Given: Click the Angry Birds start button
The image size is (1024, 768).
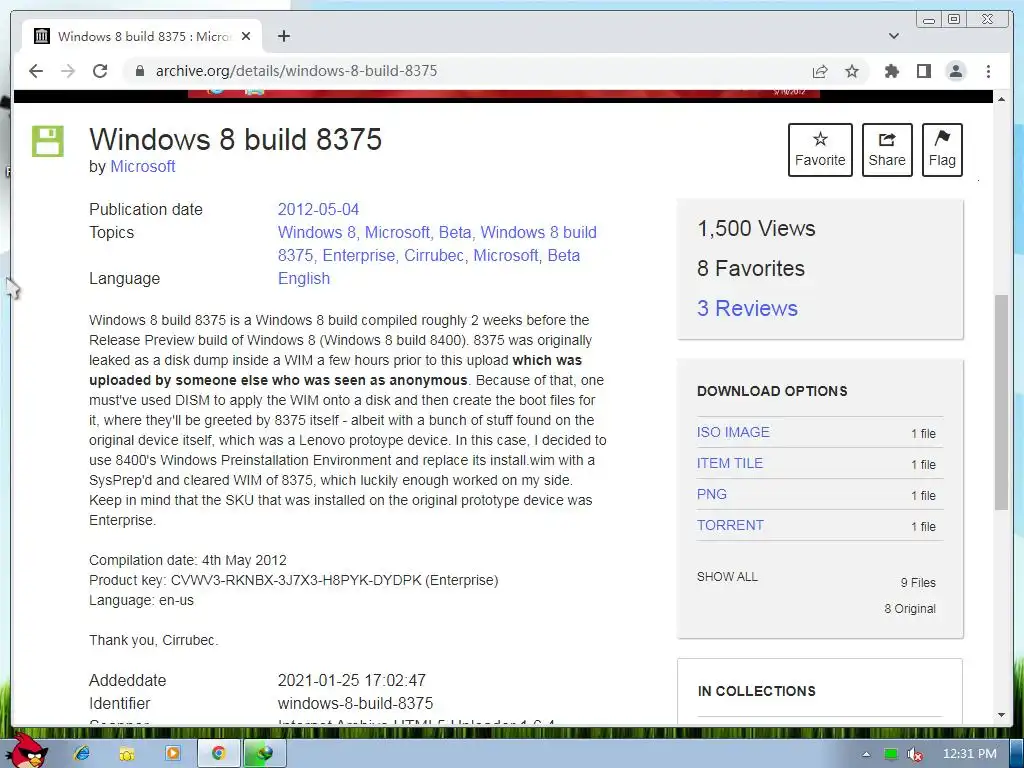Looking at the screenshot, I should [29, 751].
